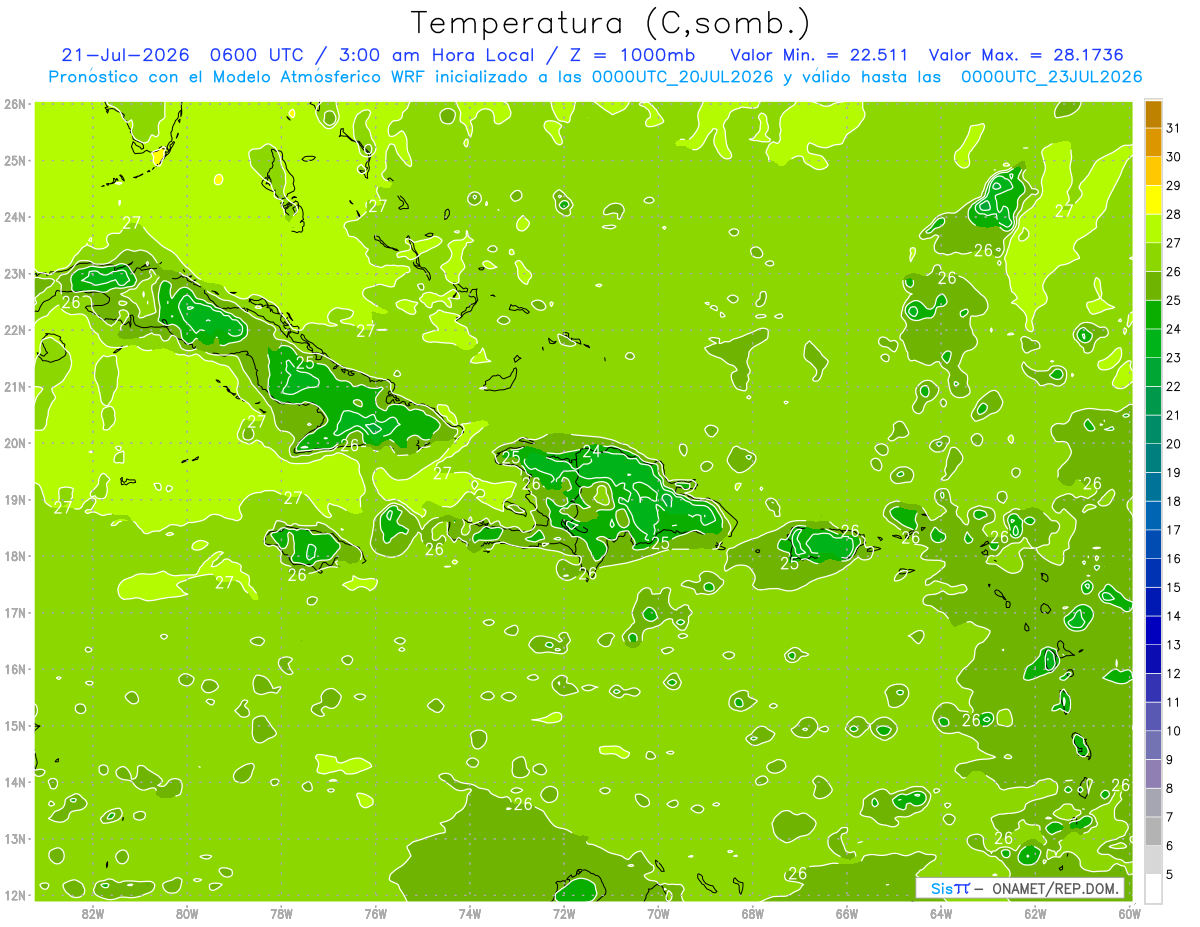The height and width of the screenshot is (927, 1200).
Task: Click the title 'Temperatura (C,somb.)'
Action: pyautogui.click(x=611, y=24)
